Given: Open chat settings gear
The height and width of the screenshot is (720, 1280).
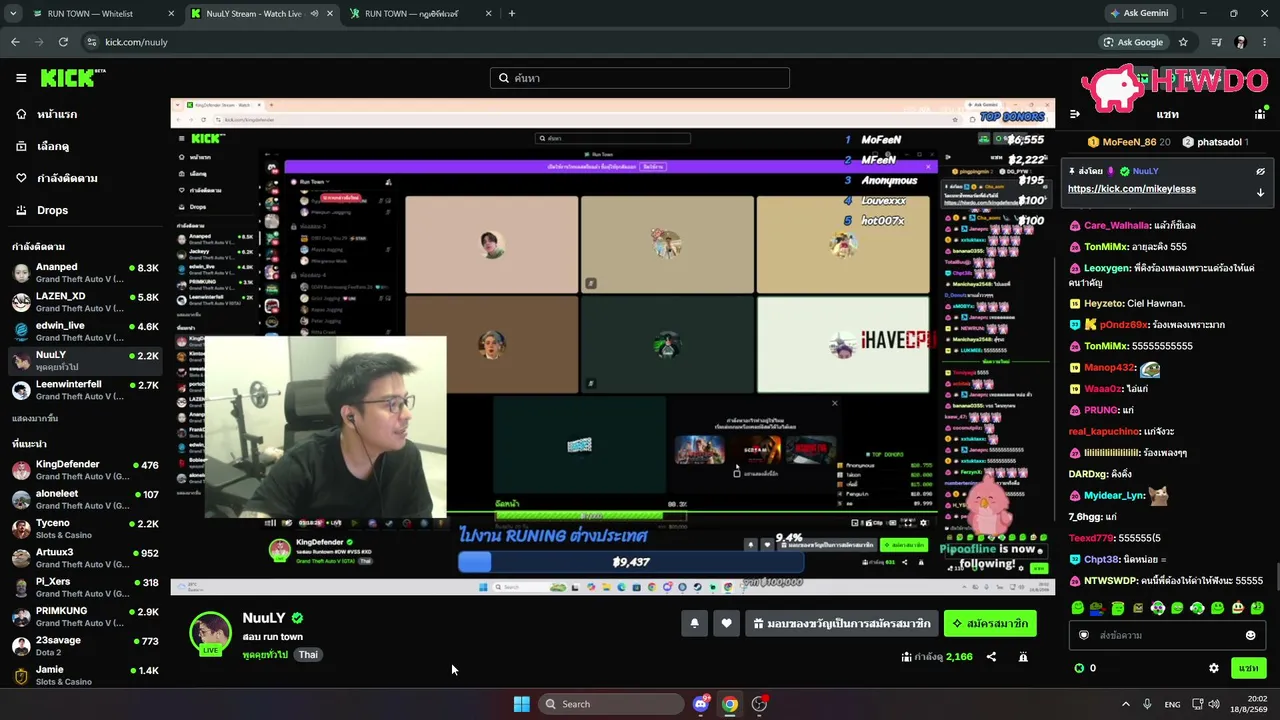Looking at the screenshot, I should [x=1214, y=668].
